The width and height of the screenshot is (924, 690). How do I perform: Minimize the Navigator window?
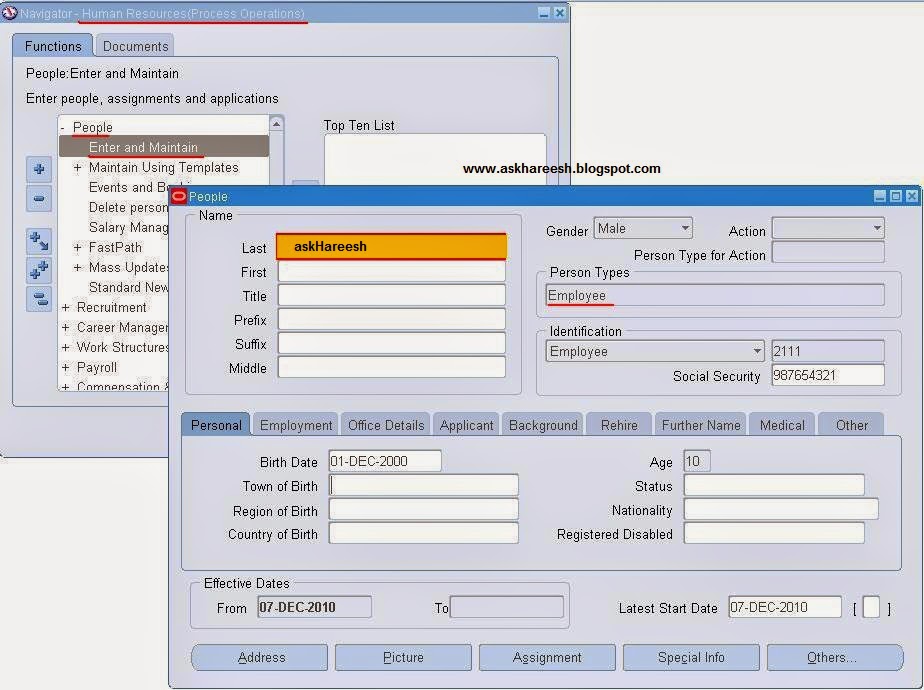[544, 12]
